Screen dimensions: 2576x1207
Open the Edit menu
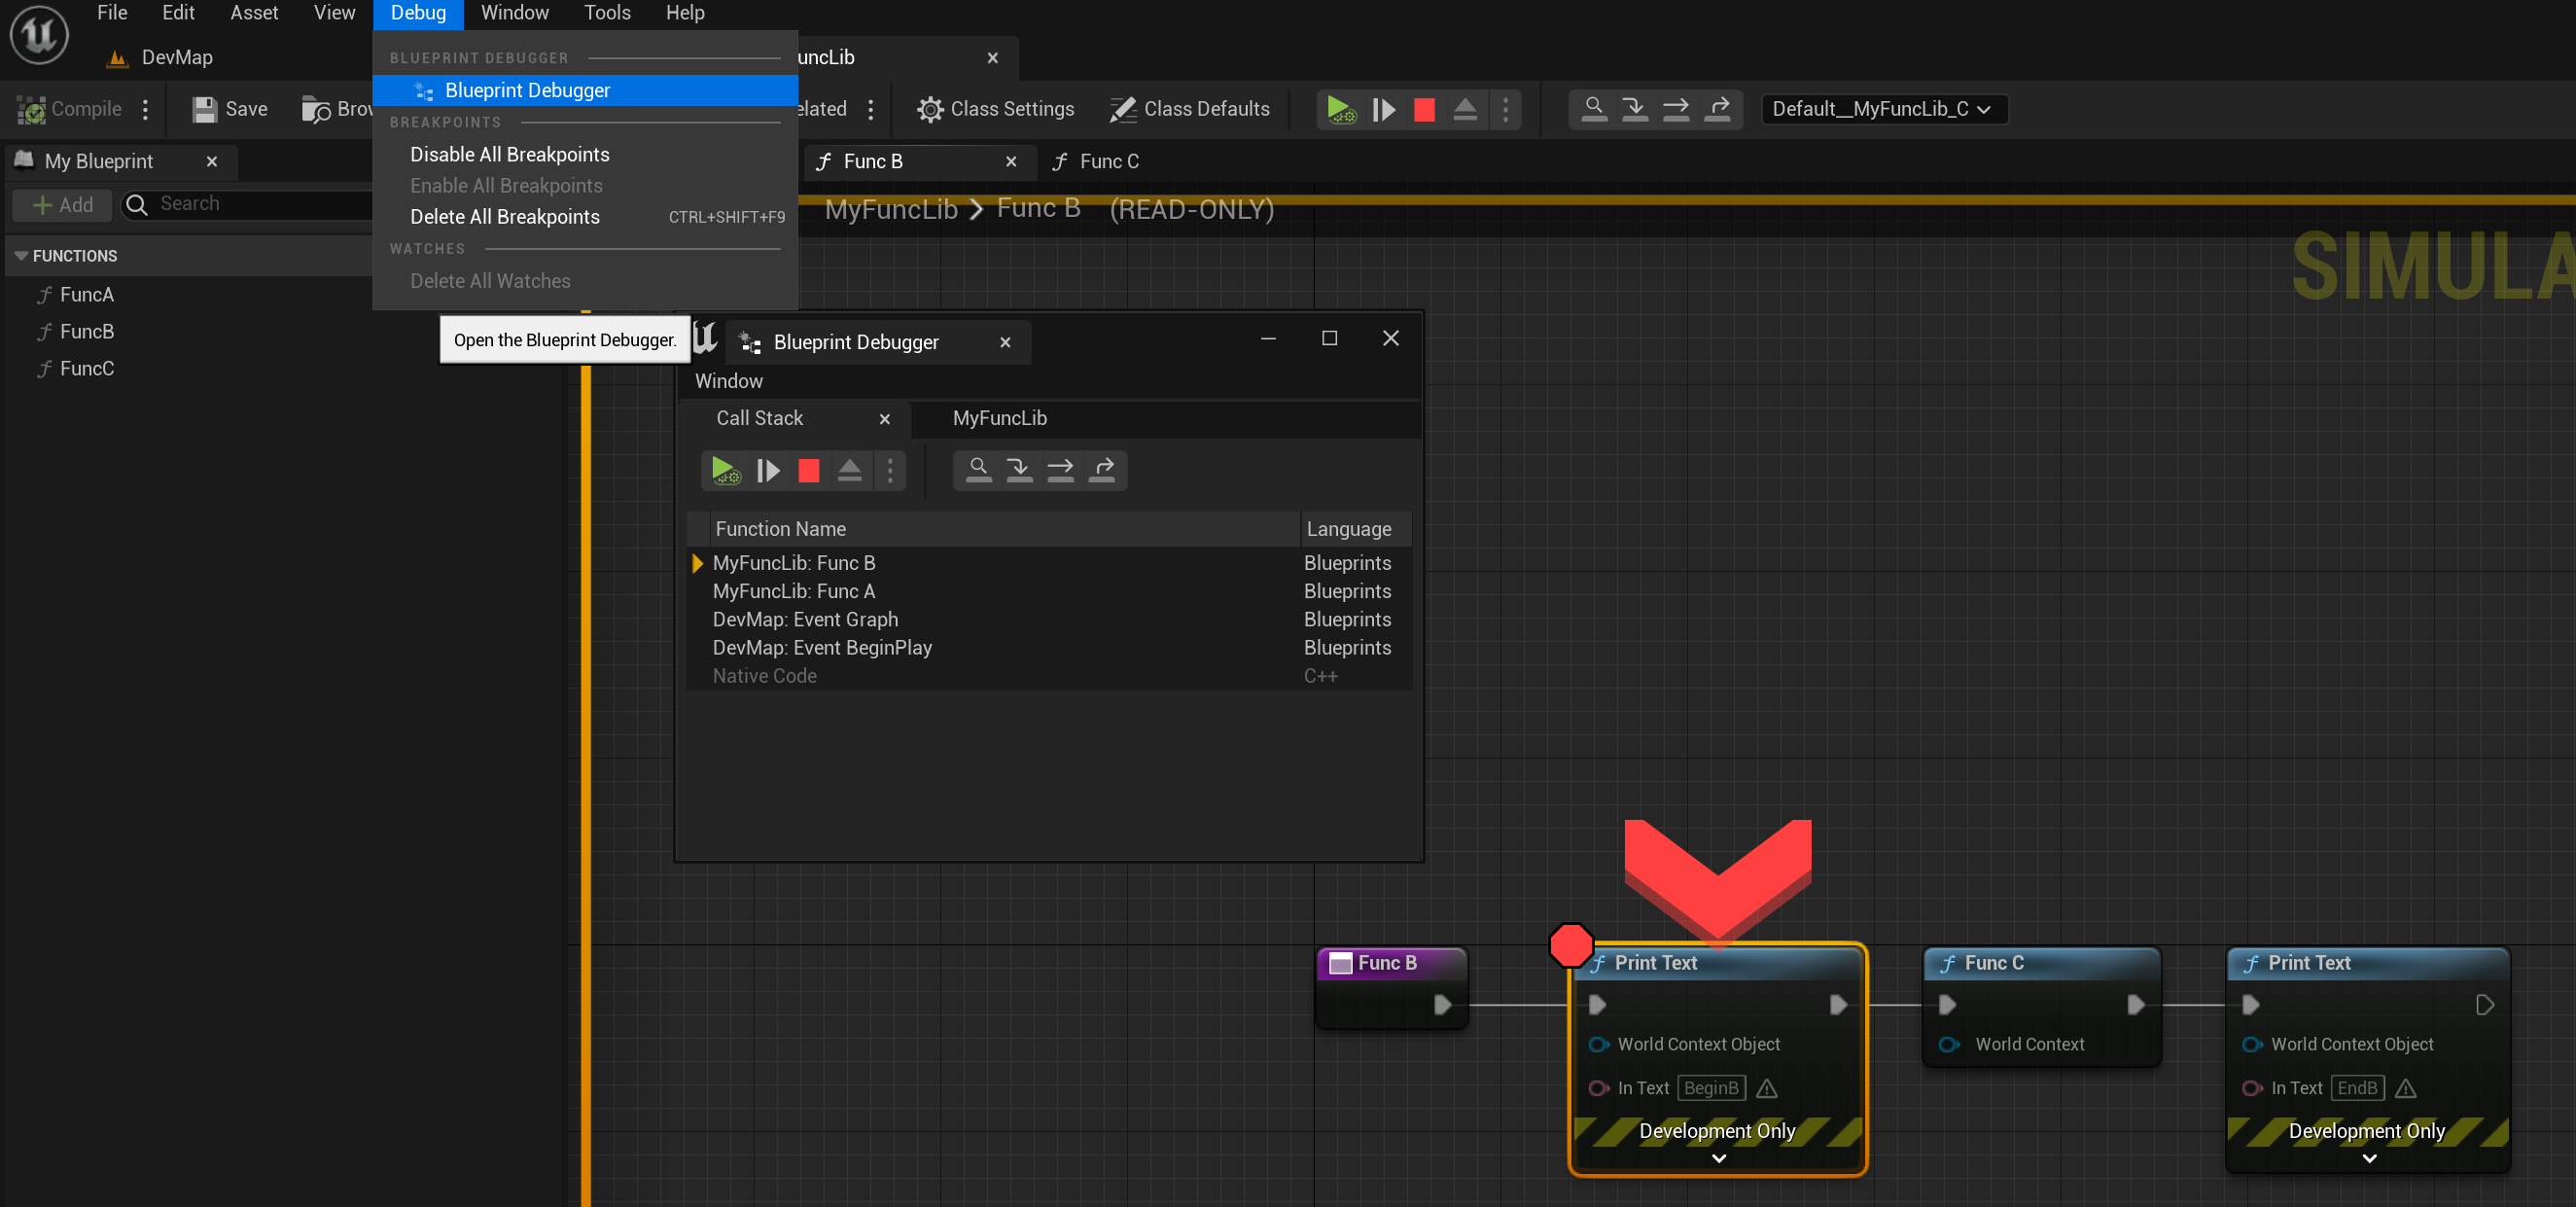(x=178, y=13)
